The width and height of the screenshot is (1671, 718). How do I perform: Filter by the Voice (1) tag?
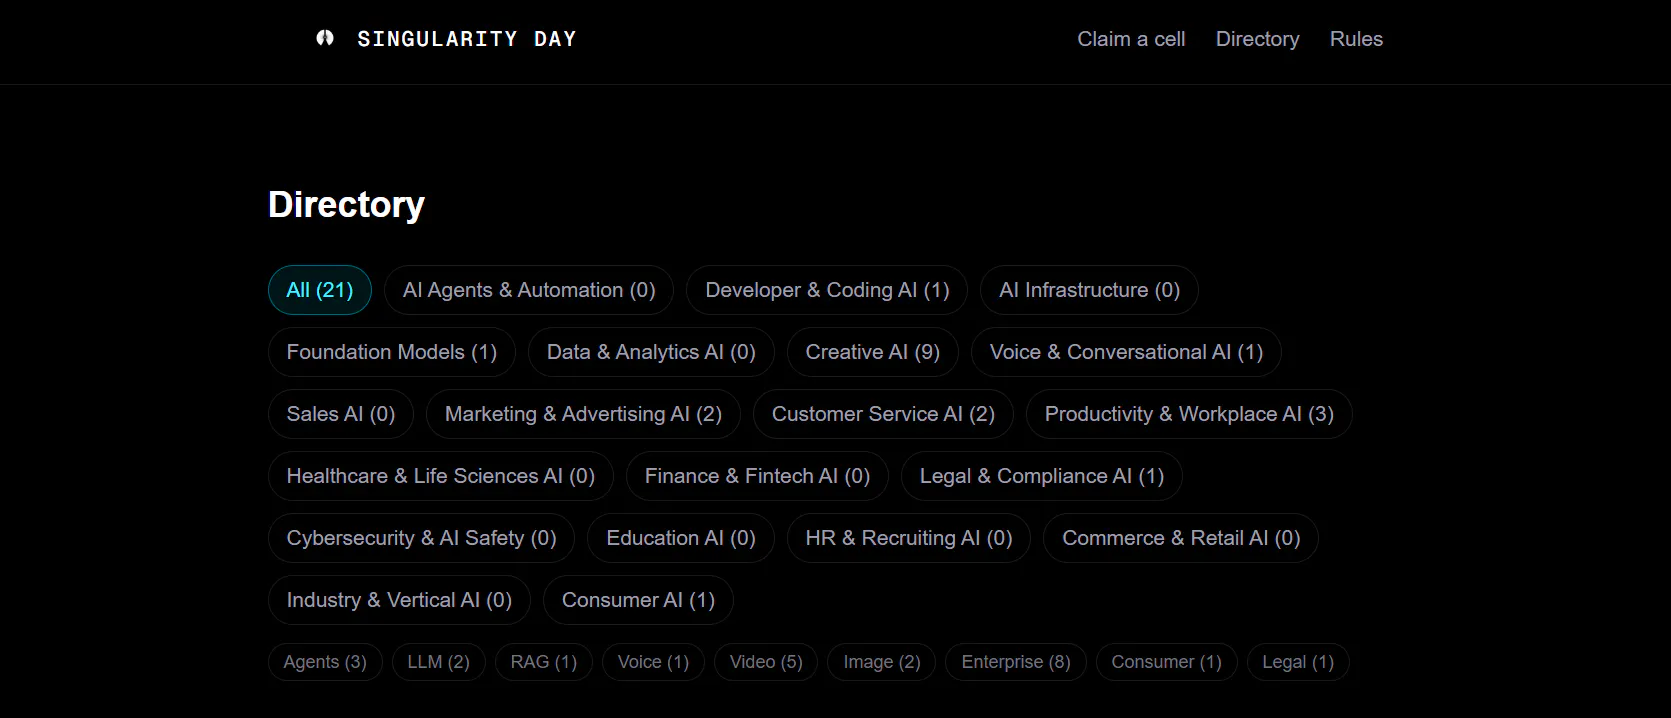click(653, 662)
